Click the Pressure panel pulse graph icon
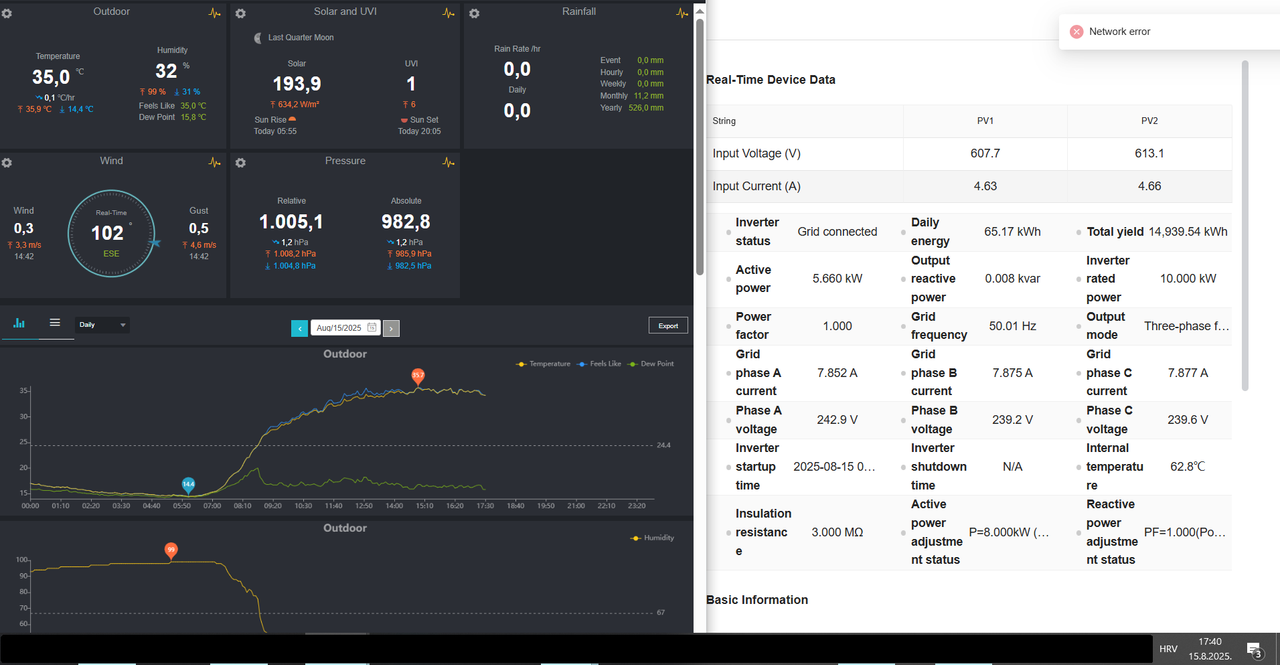This screenshot has width=1280, height=665. tap(448, 162)
